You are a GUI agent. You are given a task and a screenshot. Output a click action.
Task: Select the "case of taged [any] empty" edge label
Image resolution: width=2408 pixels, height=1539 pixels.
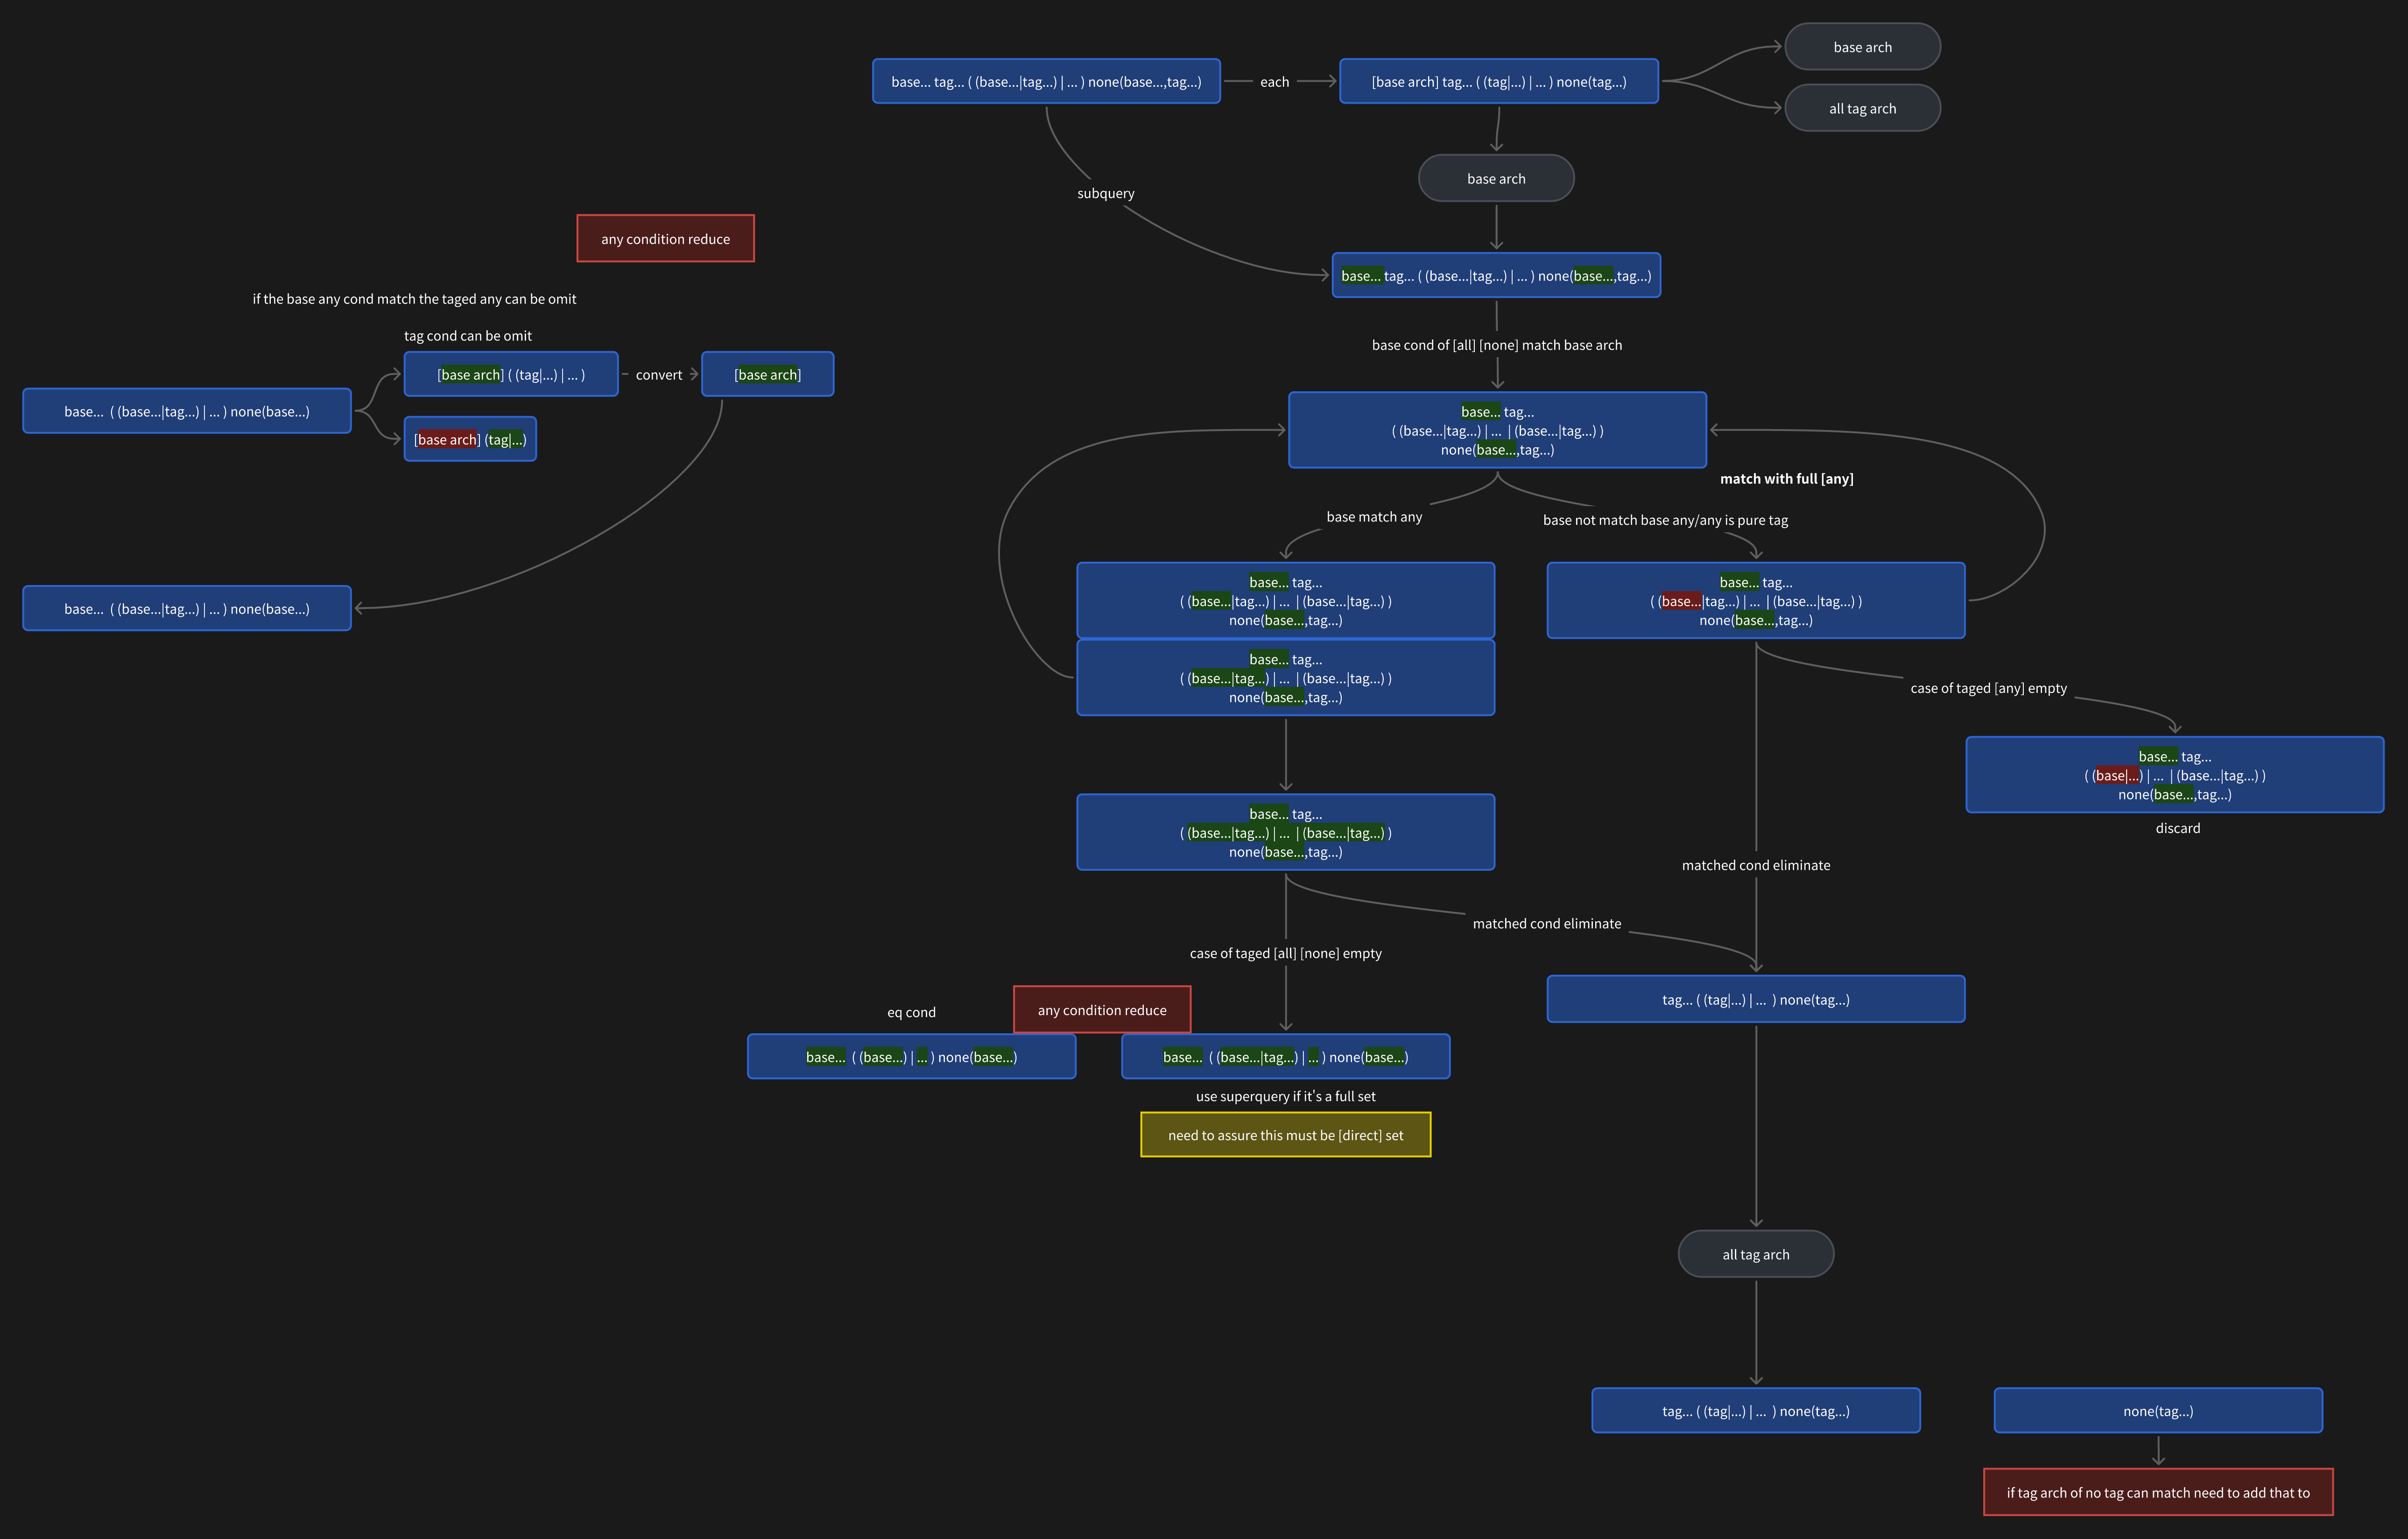1988,688
